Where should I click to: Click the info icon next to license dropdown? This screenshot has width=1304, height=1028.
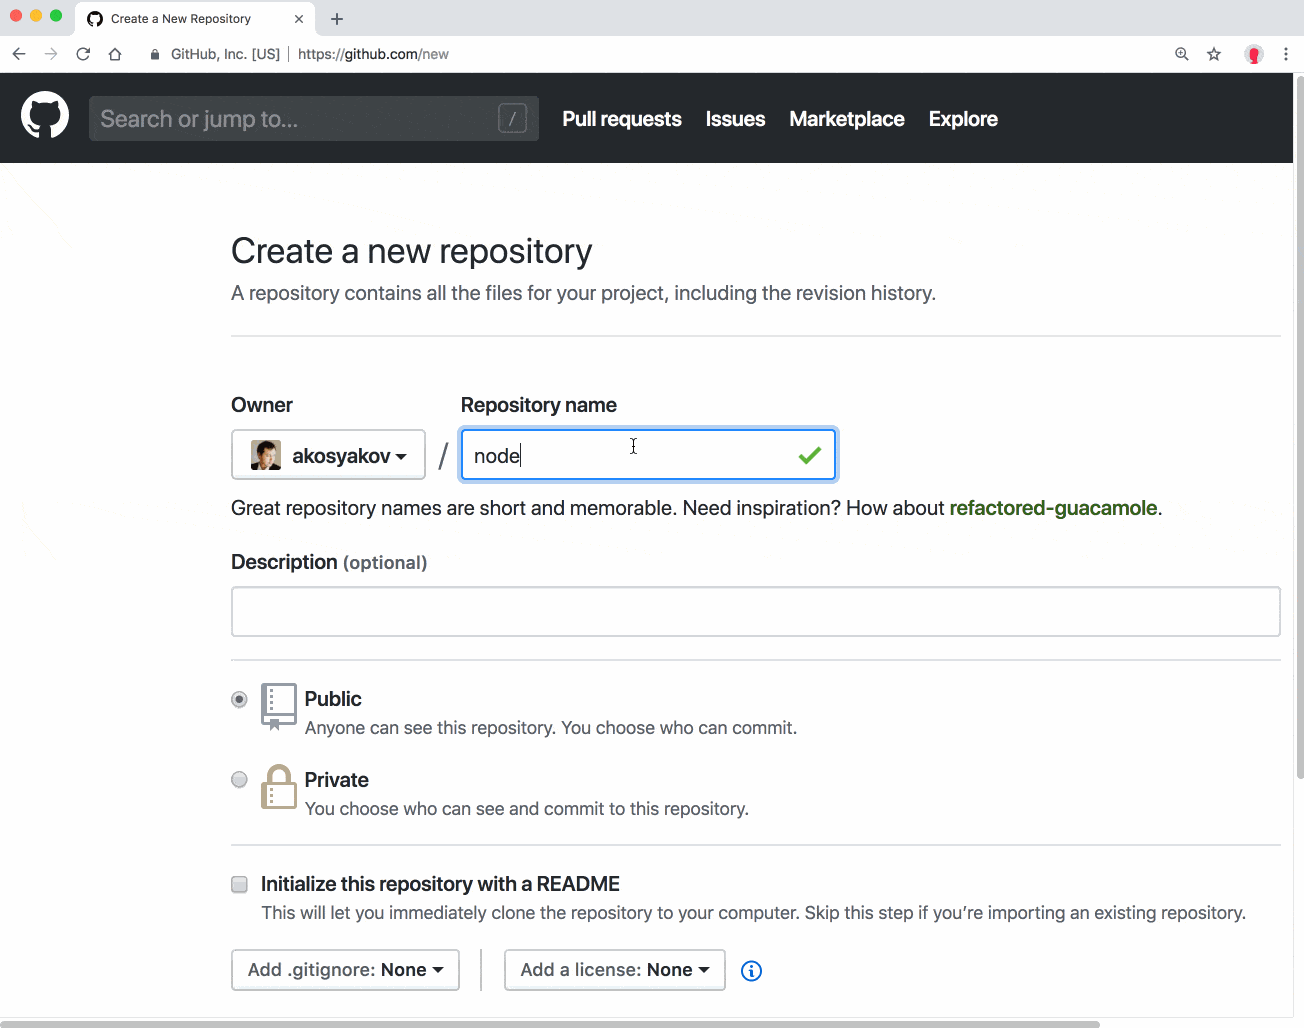pos(751,970)
